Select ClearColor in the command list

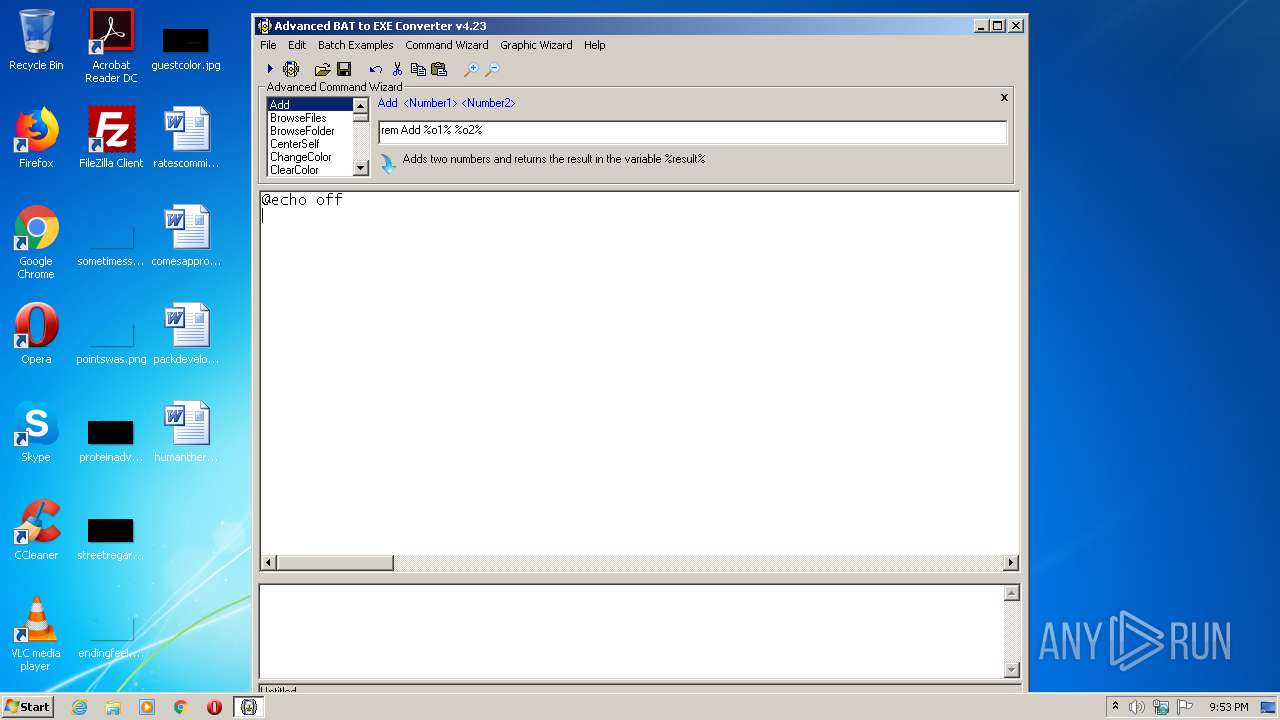(310, 170)
